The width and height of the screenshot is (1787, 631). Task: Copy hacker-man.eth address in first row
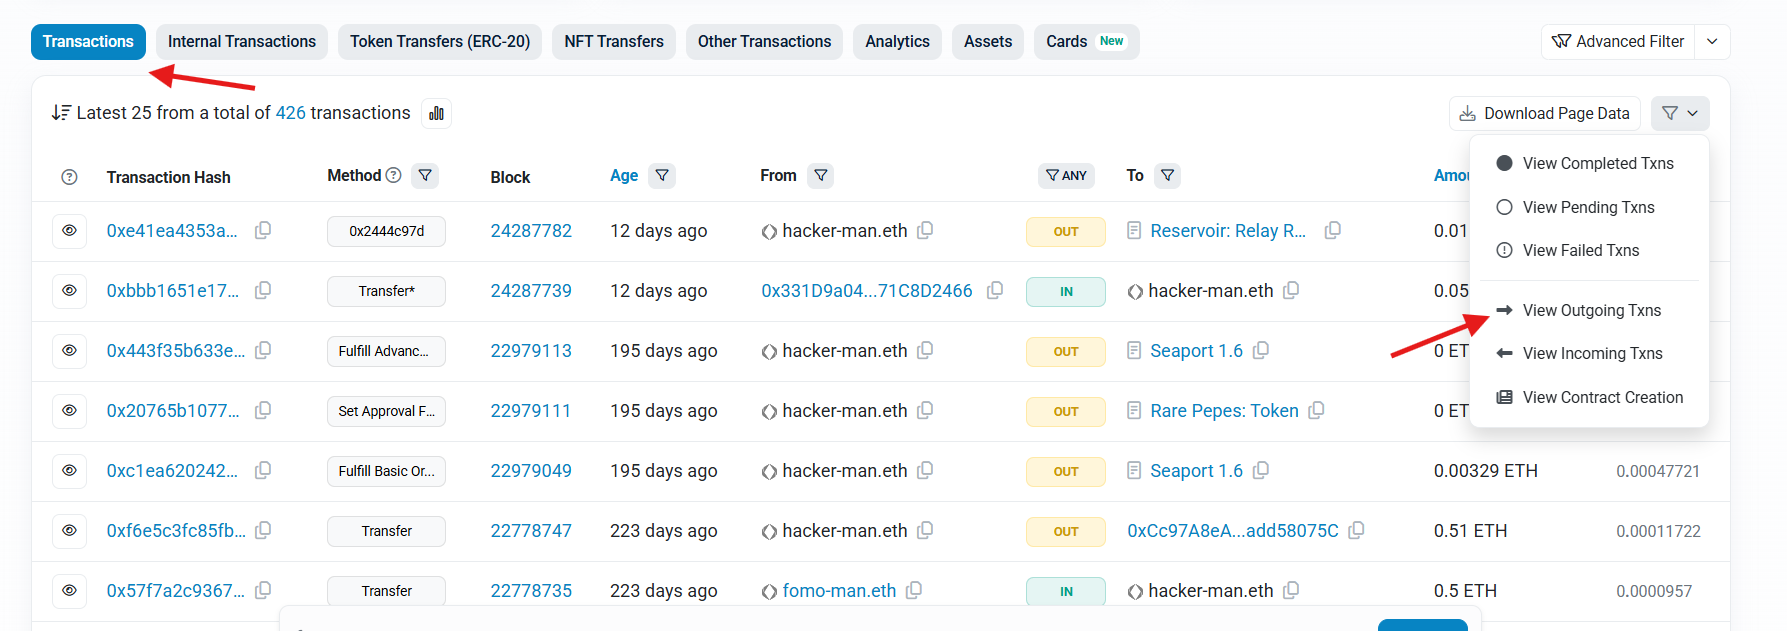[925, 231]
